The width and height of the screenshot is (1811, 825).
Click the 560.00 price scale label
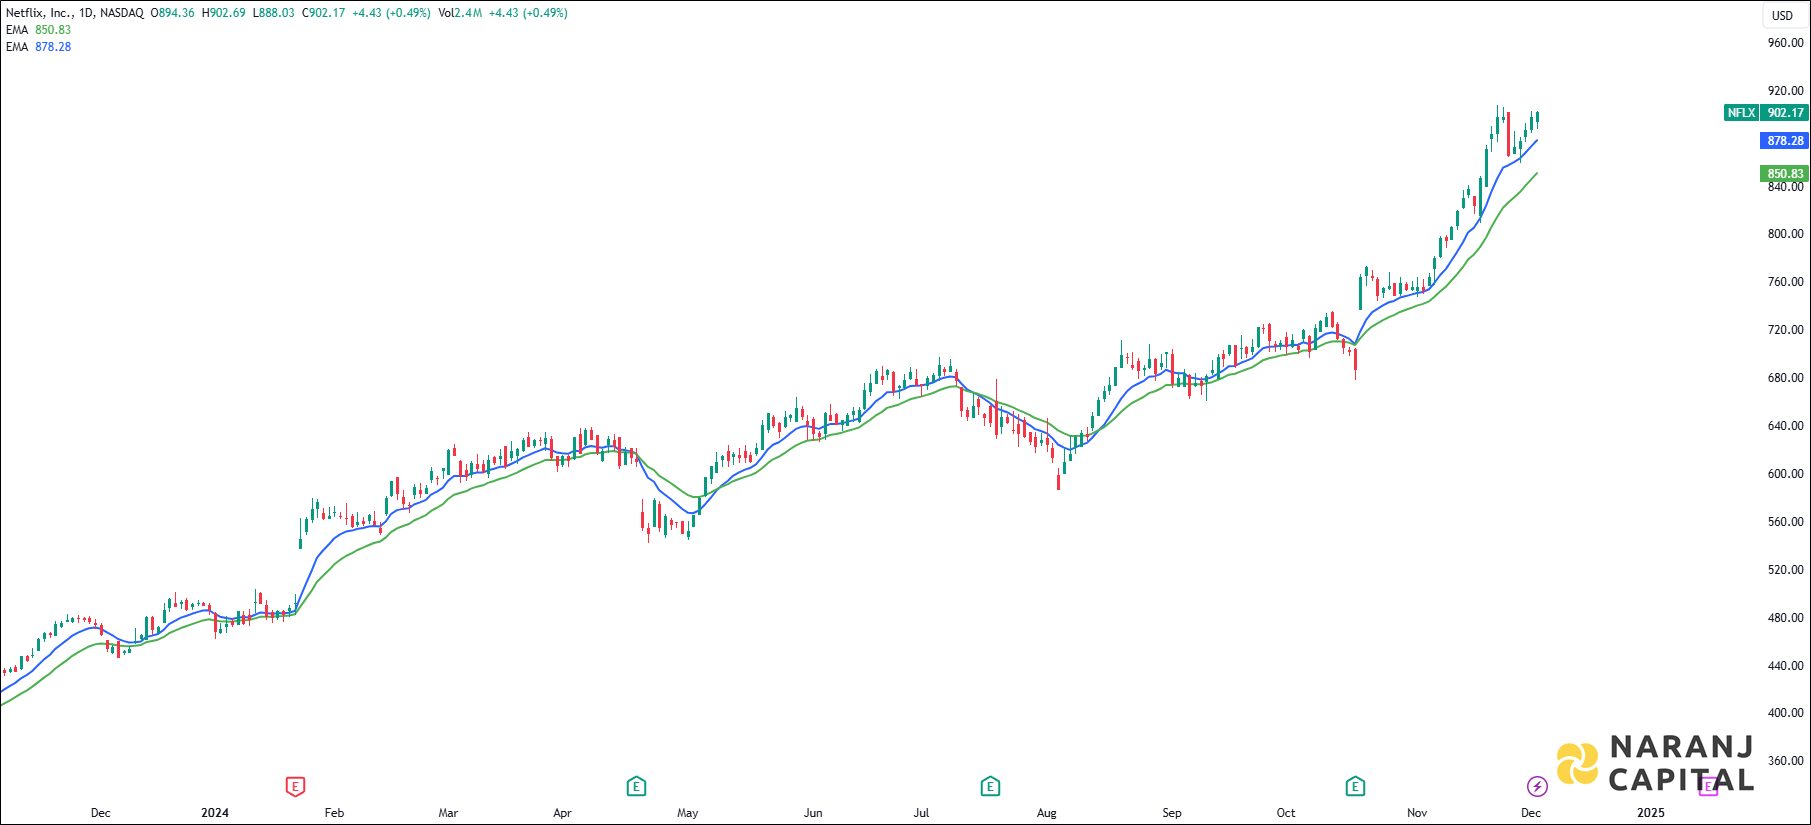coord(1785,522)
